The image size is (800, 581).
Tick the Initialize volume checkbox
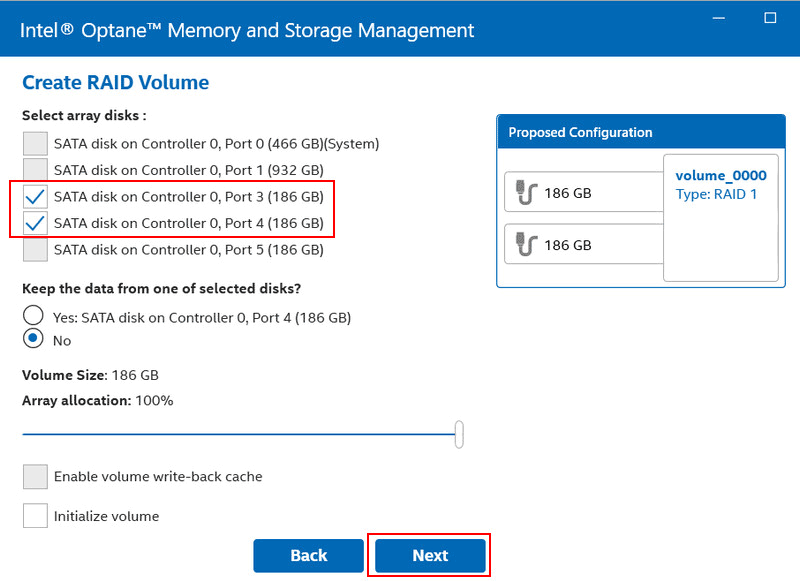click(35, 516)
